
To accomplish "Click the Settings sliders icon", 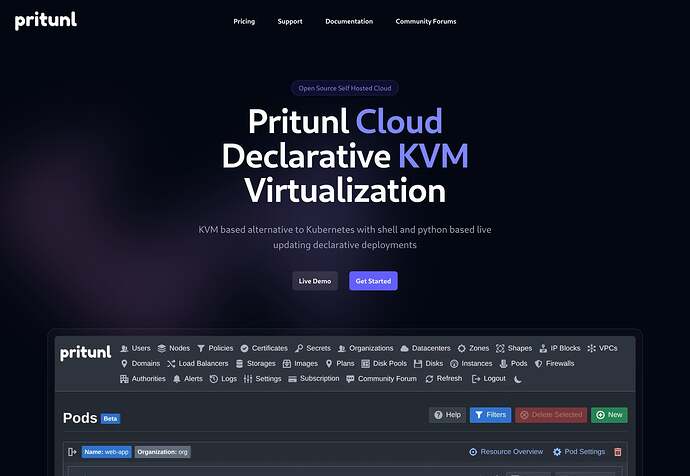I will (x=248, y=379).
